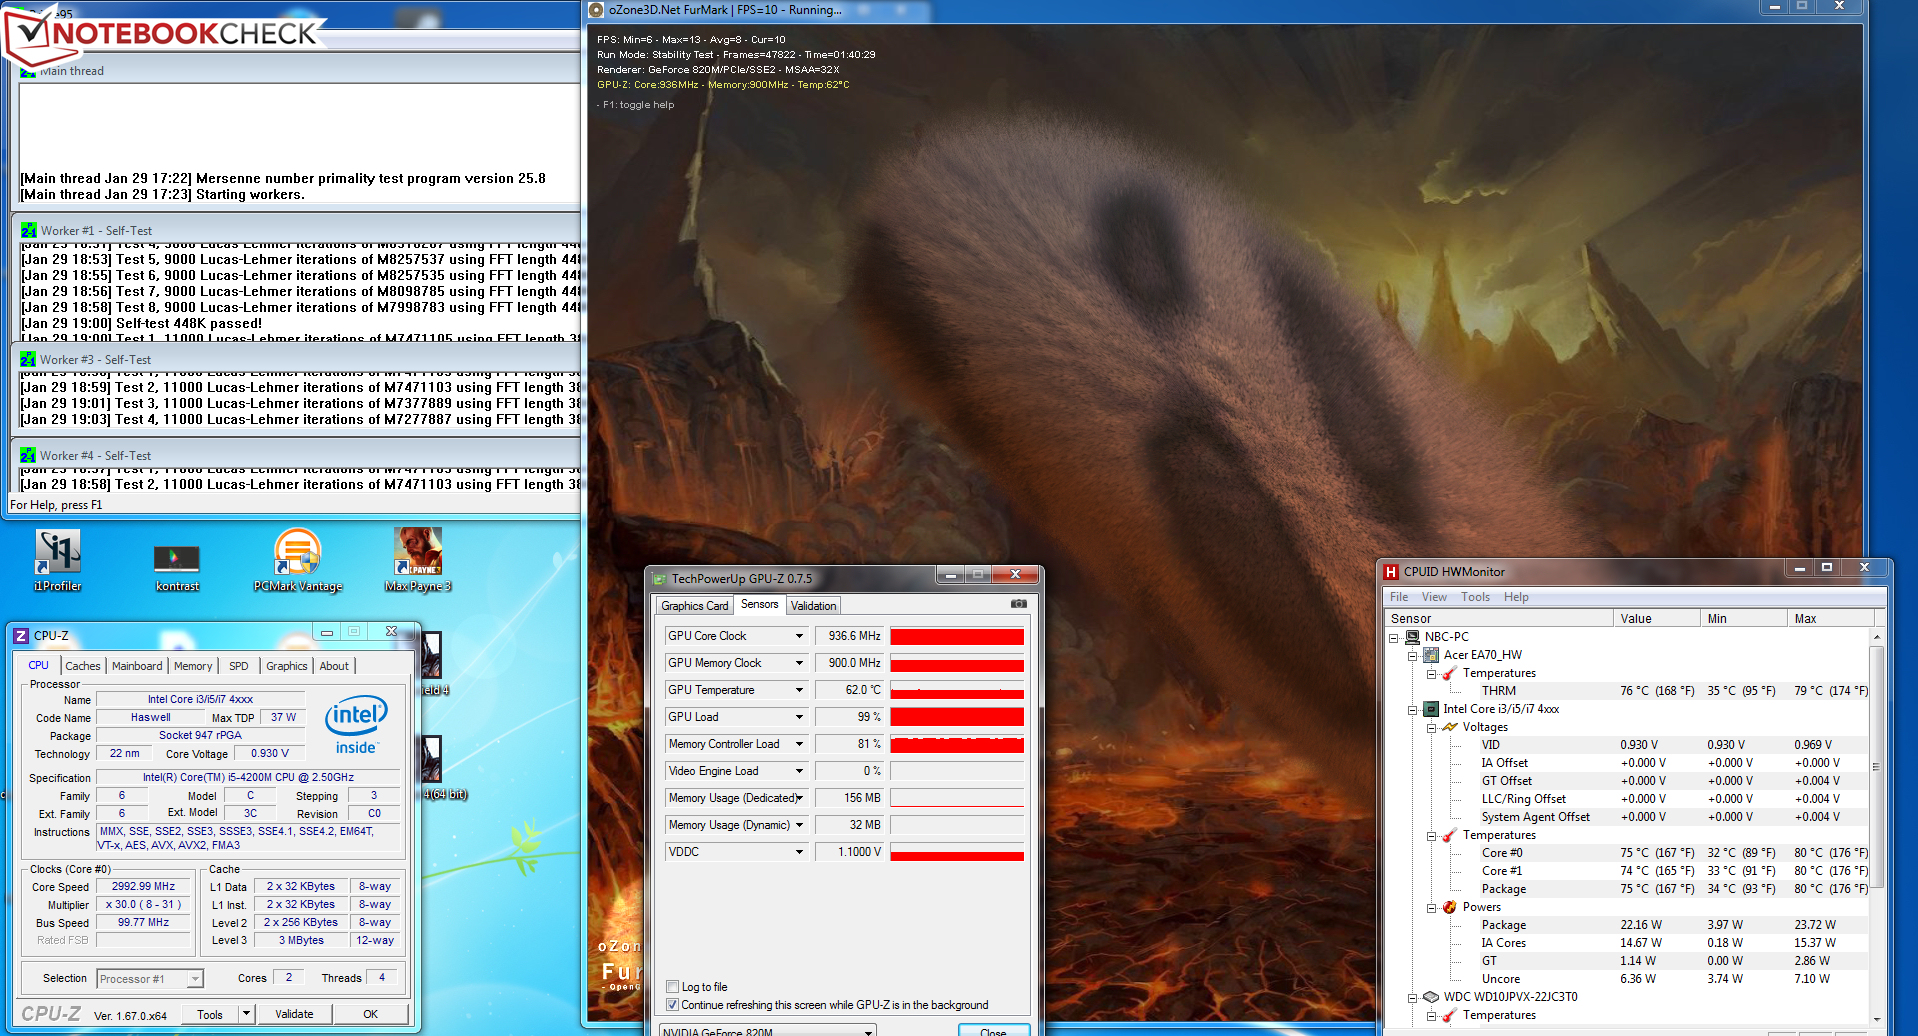Screen dimensions: 1918x1036
Task: Select the NBC-PC computer icon in HWMonitor
Action: tap(1413, 637)
